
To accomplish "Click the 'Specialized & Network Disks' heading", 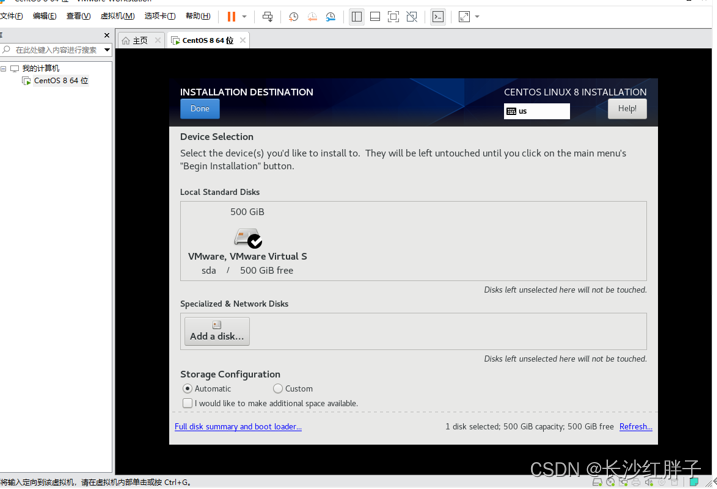I will coord(234,304).
